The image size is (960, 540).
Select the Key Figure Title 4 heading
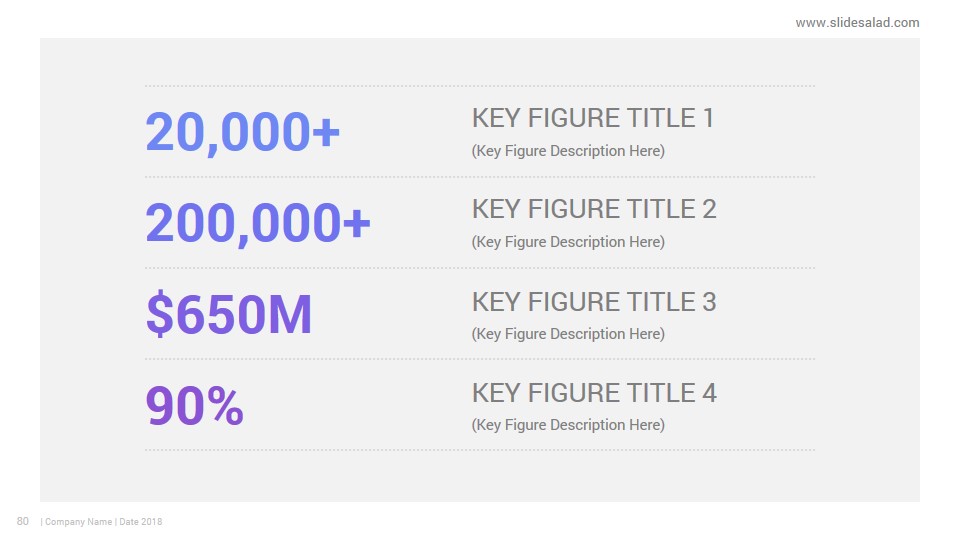(594, 393)
